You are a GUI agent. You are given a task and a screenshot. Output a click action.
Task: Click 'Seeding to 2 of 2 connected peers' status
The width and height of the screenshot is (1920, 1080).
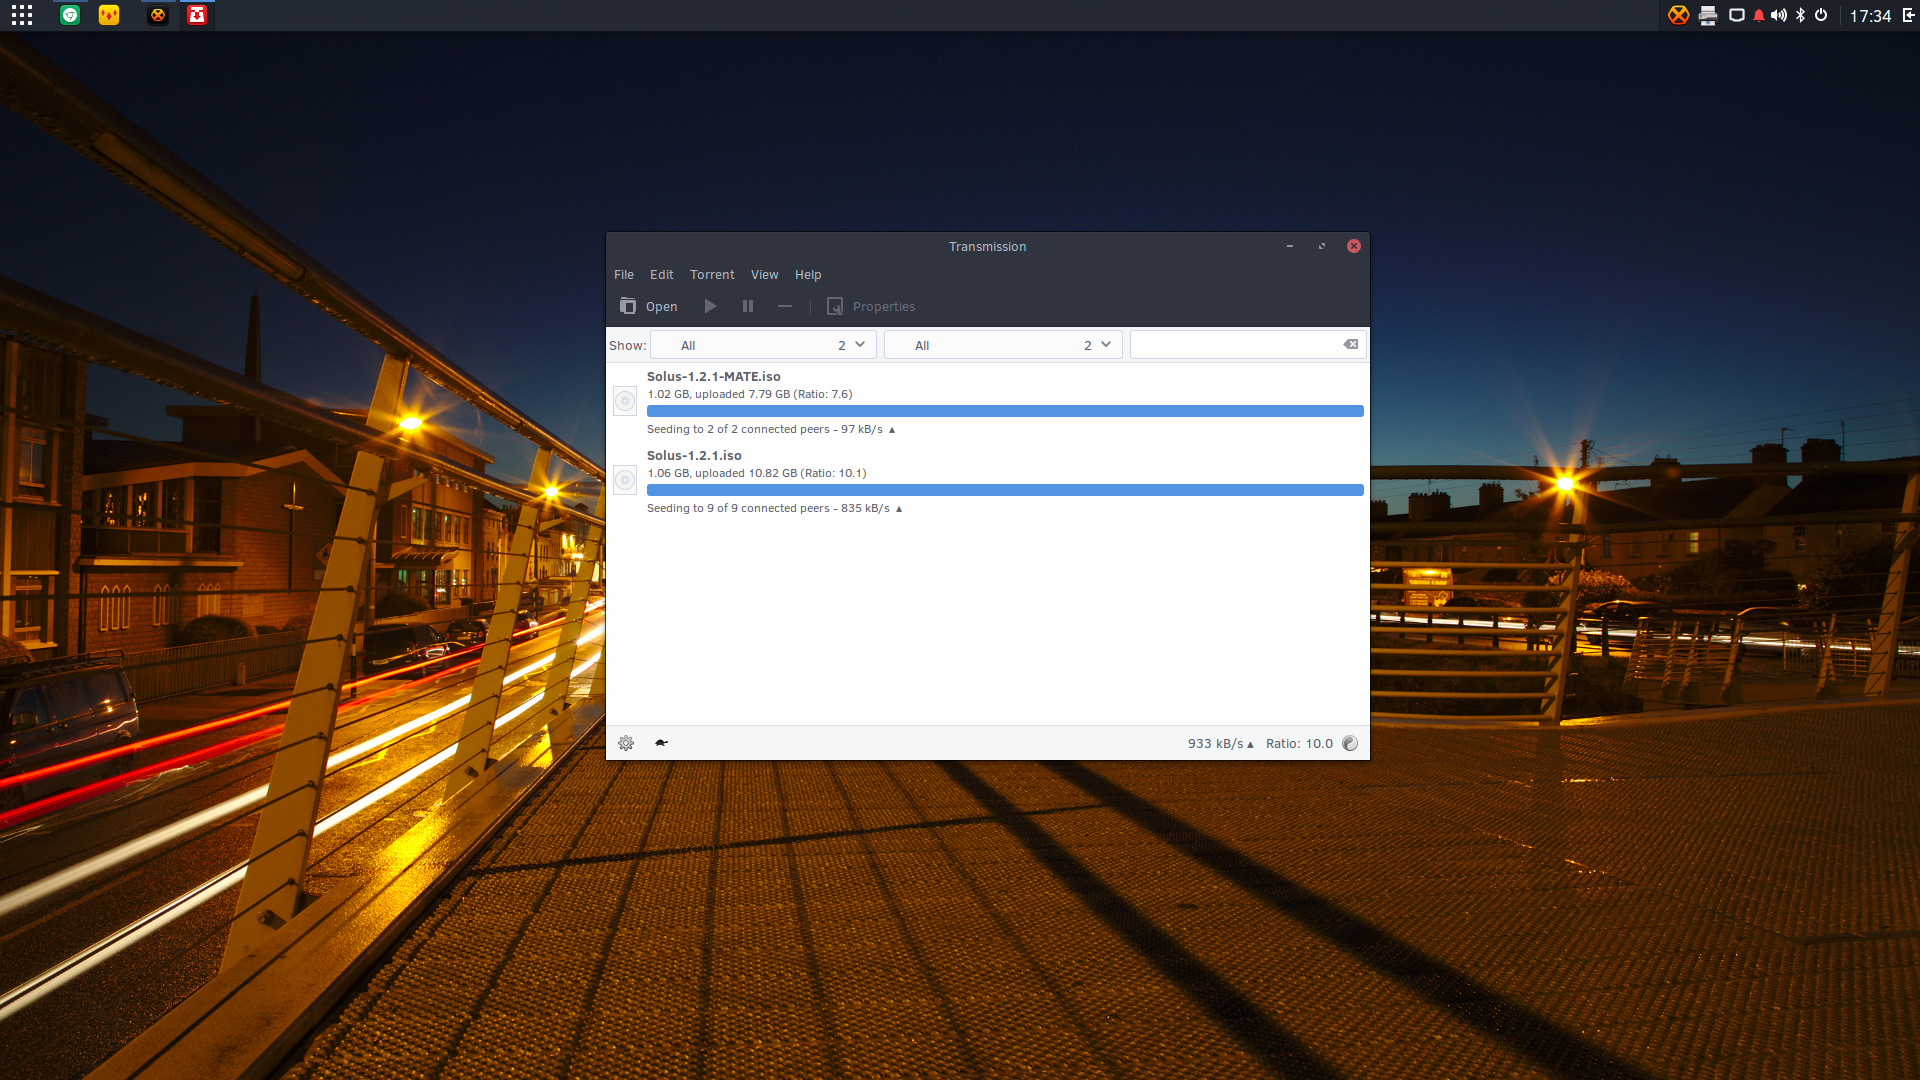771,429
